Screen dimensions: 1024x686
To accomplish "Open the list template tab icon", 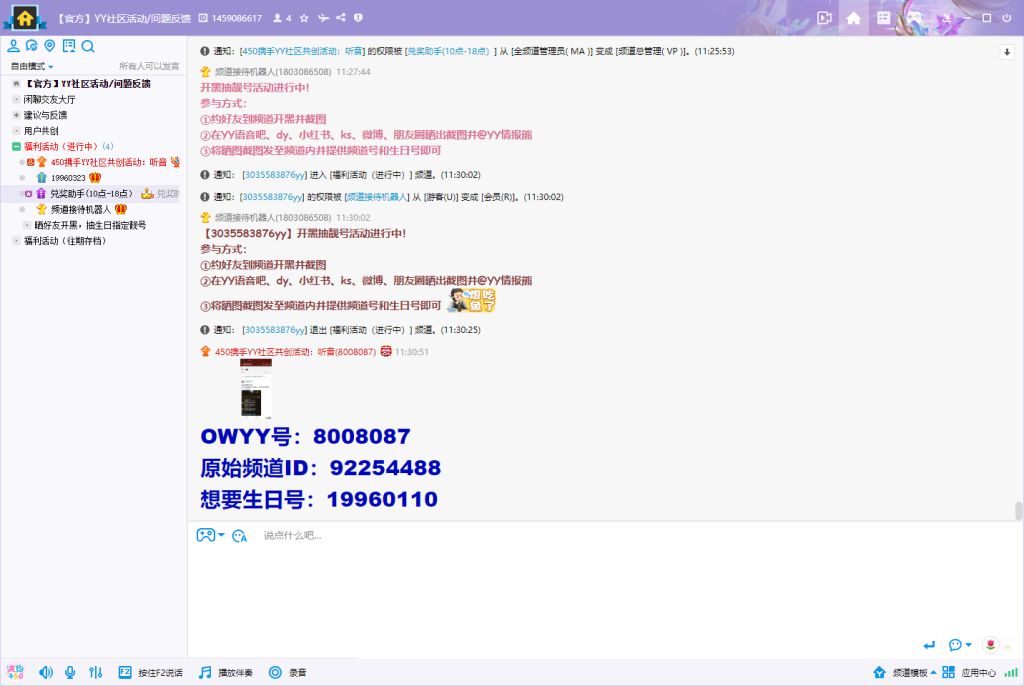I will point(884,18).
